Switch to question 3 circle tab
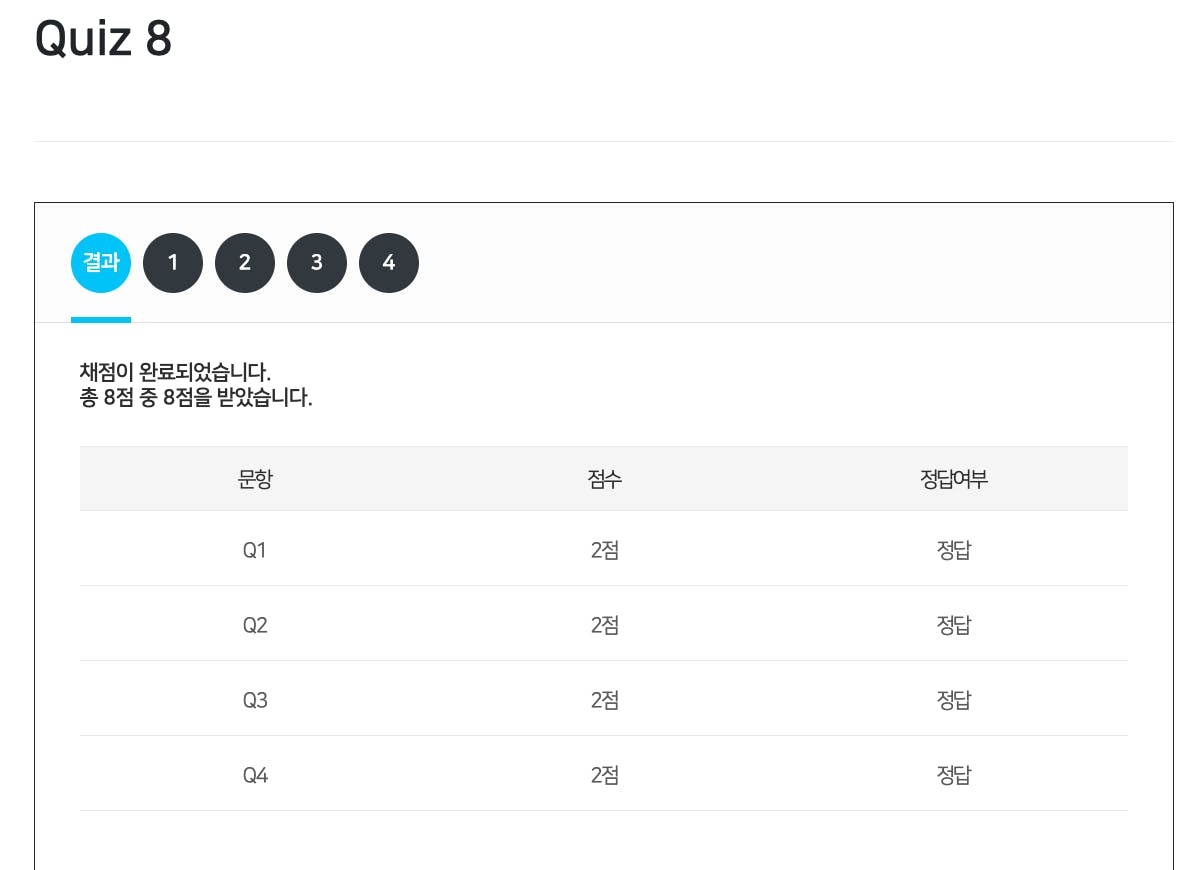The height and width of the screenshot is (870, 1192). [317, 263]
